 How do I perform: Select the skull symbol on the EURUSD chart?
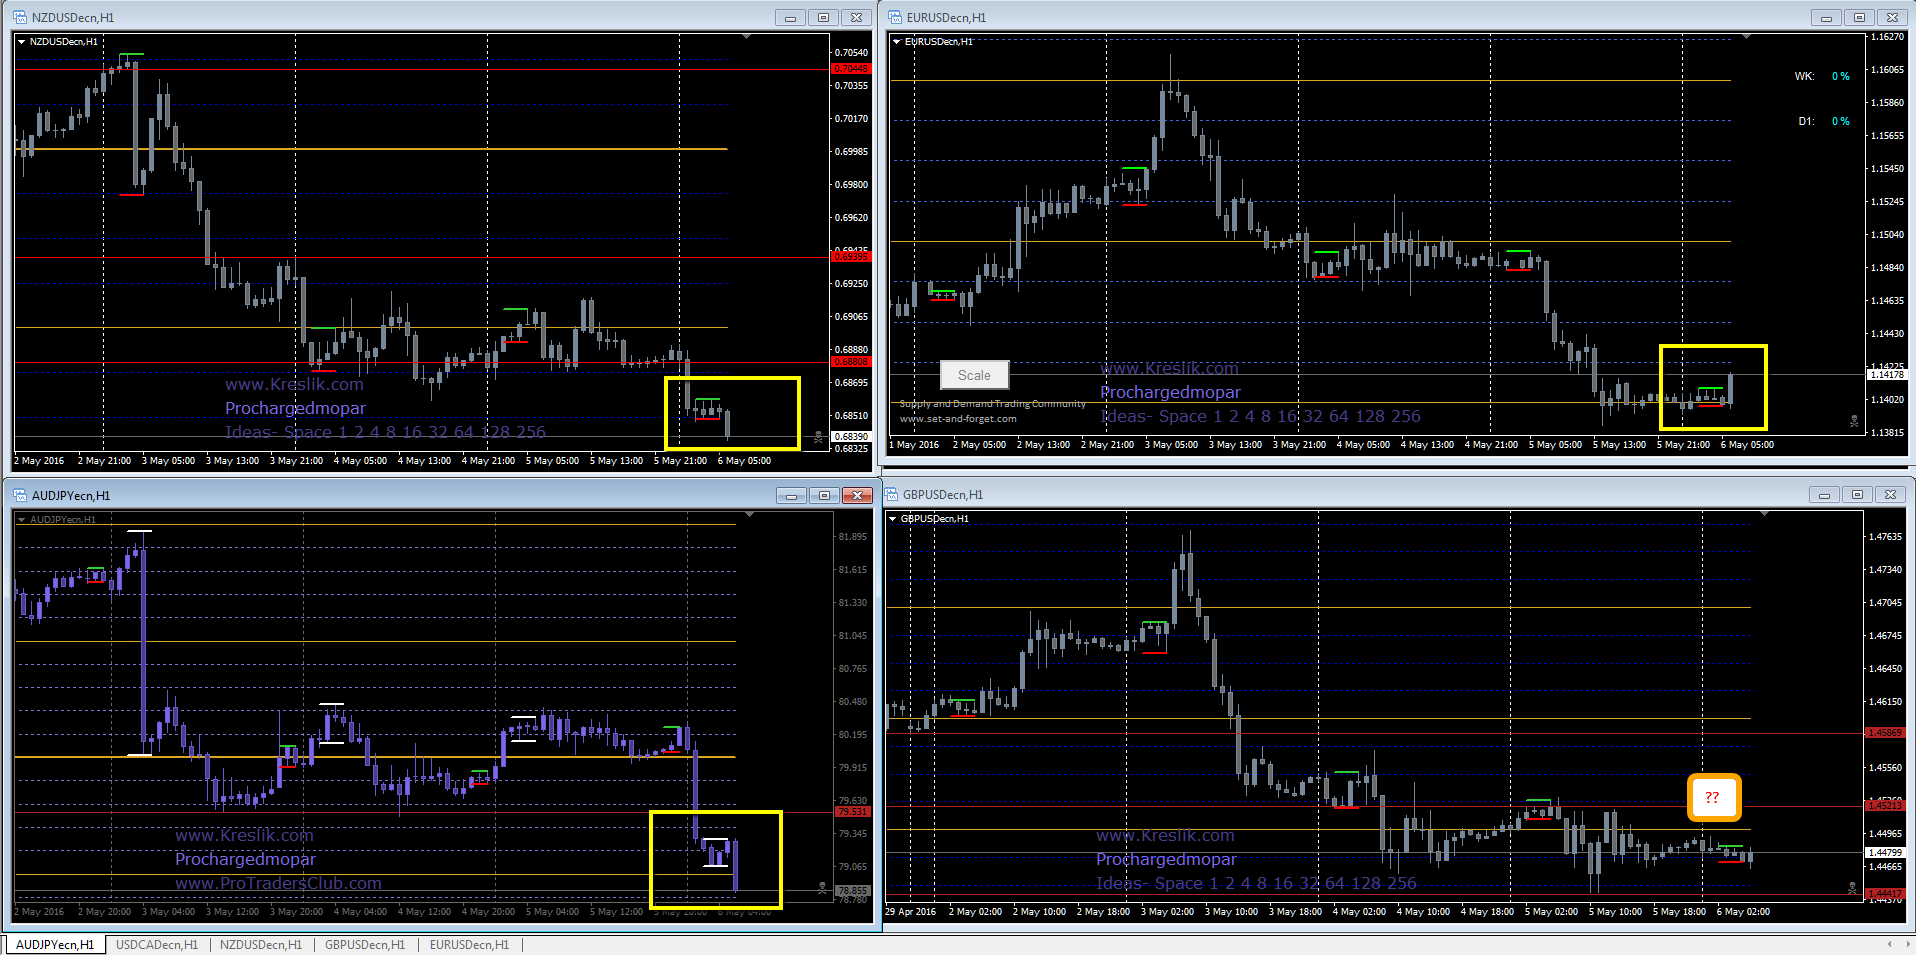pyautogui.click(x=1854, y=421)
